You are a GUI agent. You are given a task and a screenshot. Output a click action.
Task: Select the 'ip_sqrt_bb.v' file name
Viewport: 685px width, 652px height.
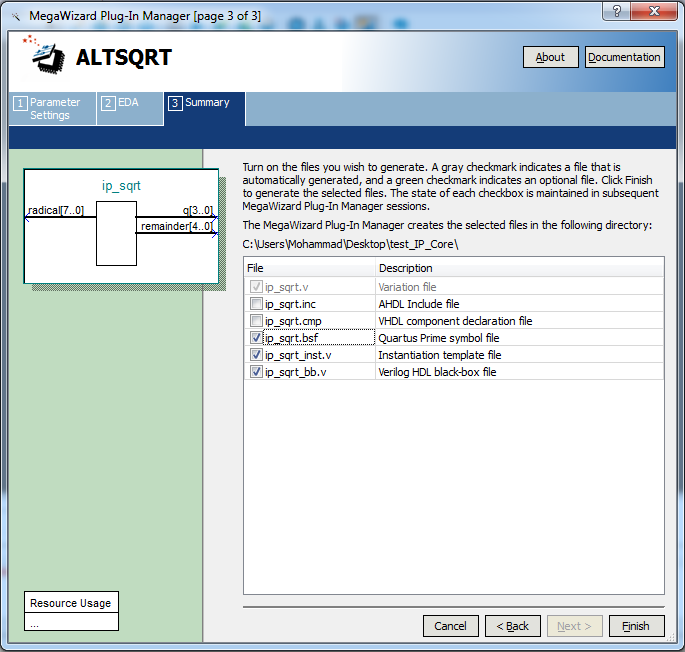[296, 372]
